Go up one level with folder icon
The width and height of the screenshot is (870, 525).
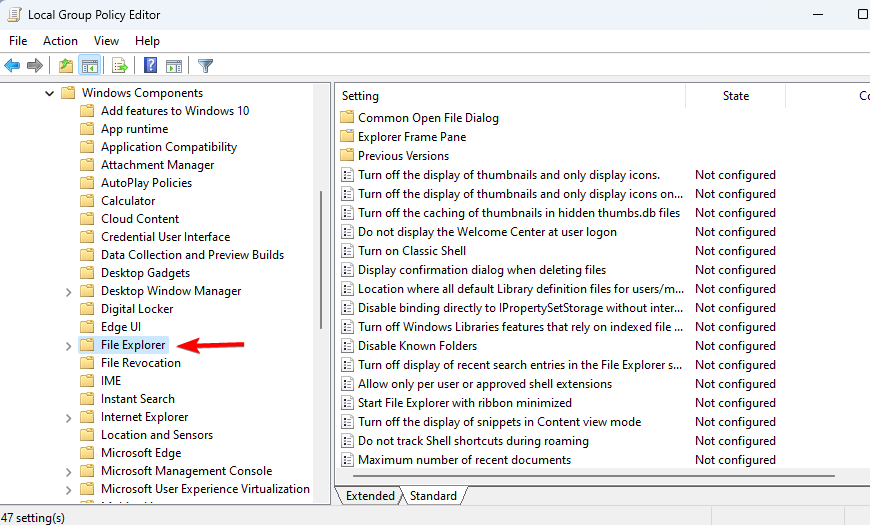(66, 66)
